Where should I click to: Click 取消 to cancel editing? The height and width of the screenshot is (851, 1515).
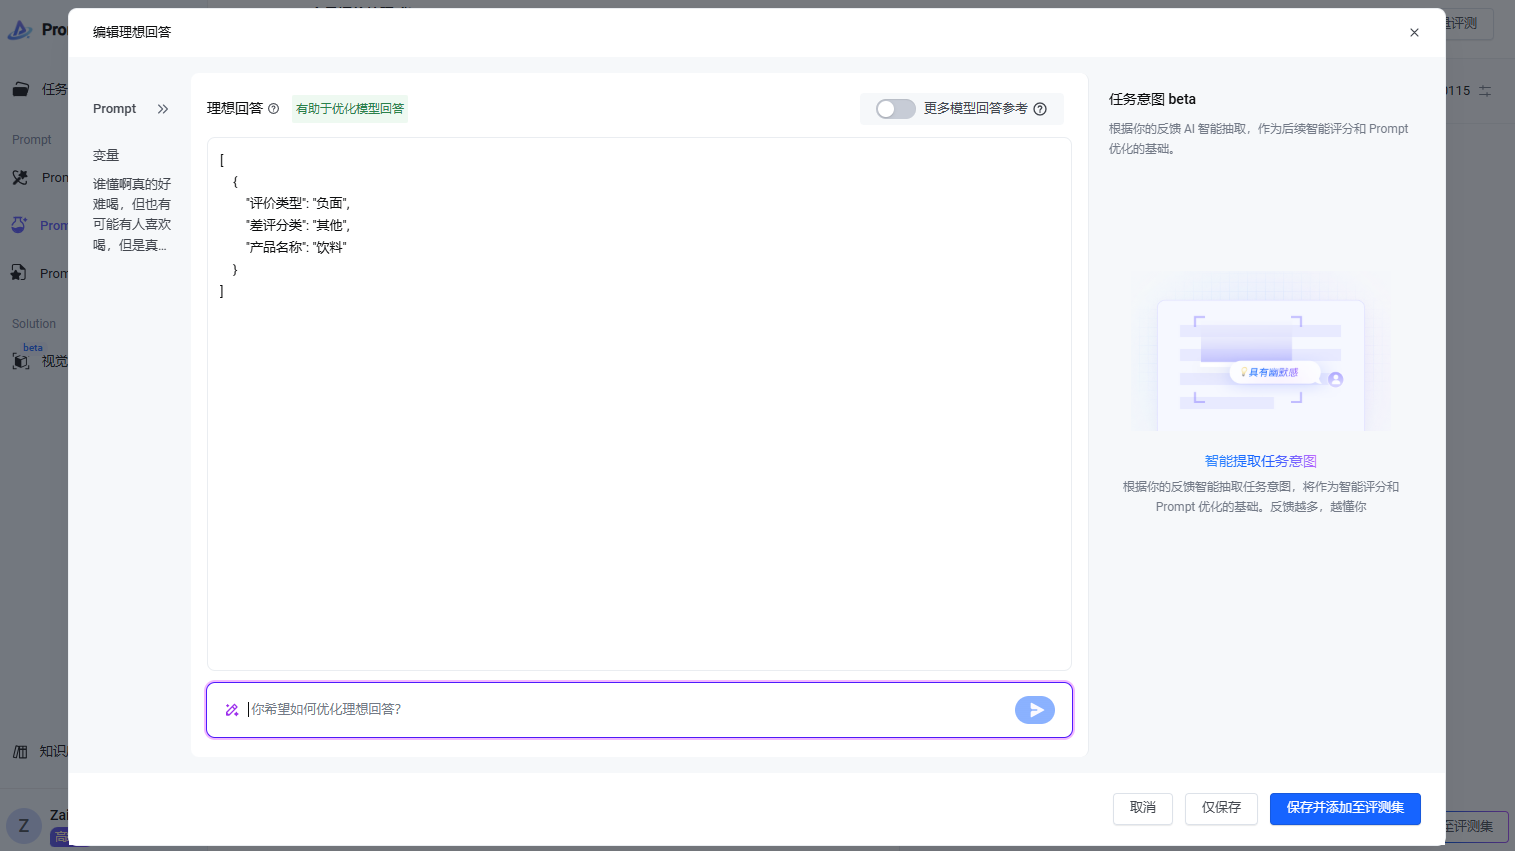coord(1142,808)
